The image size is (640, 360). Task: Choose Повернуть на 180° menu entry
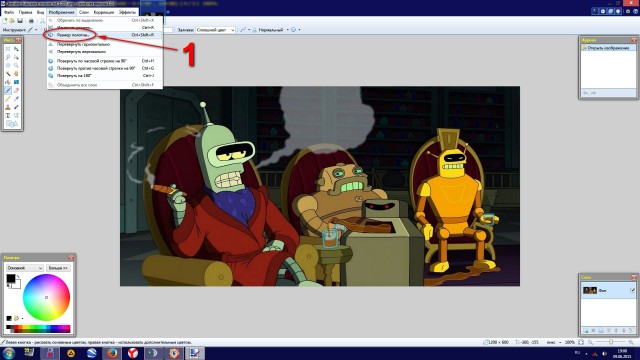point(105,76)
